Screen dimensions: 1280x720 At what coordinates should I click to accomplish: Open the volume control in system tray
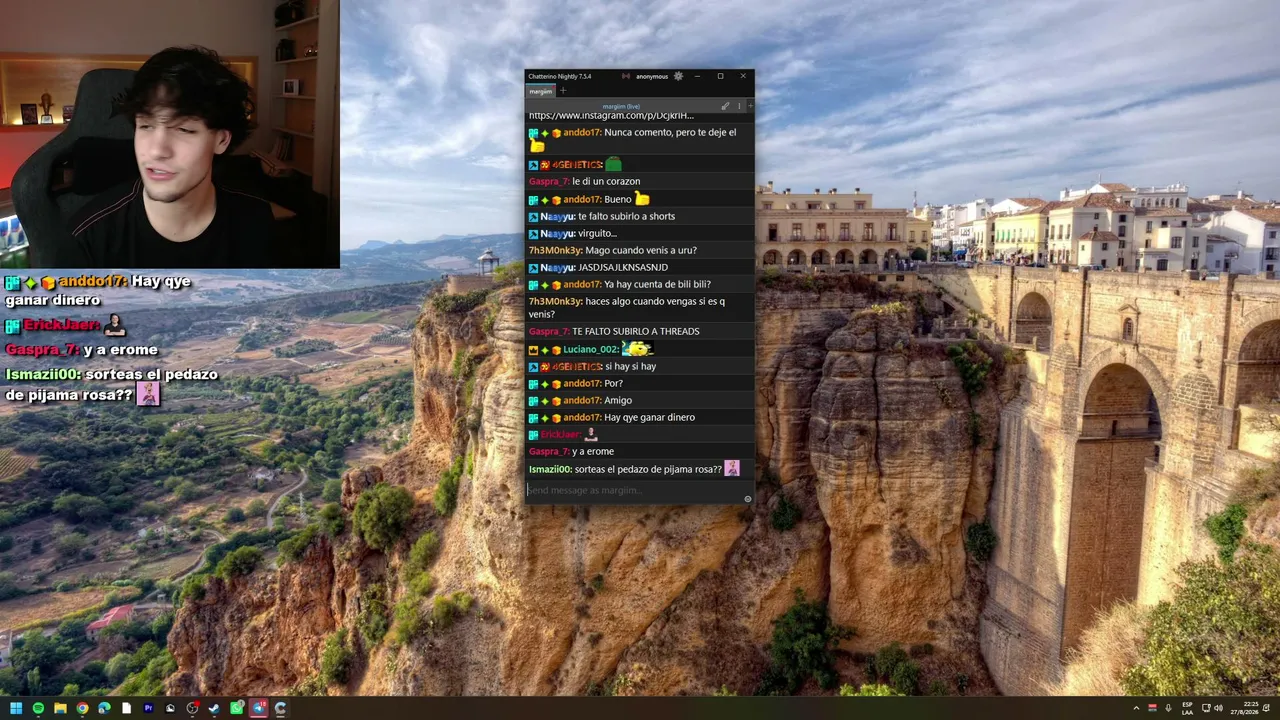pos(1220,708)
